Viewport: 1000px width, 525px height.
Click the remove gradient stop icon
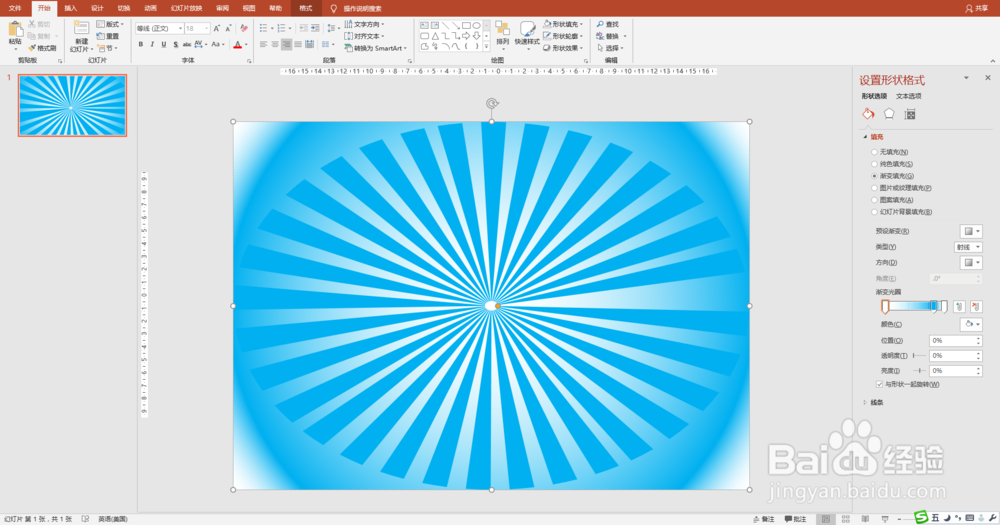976,307
